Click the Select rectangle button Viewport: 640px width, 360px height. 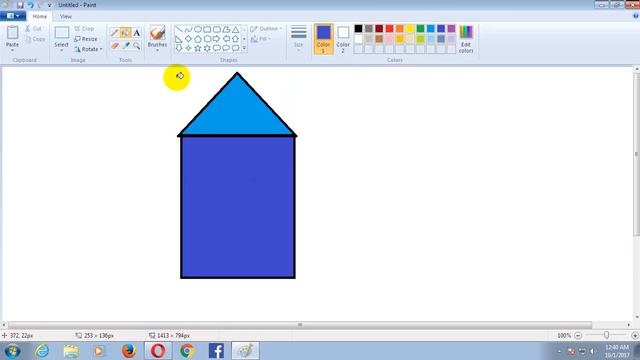tap(61, 36)
